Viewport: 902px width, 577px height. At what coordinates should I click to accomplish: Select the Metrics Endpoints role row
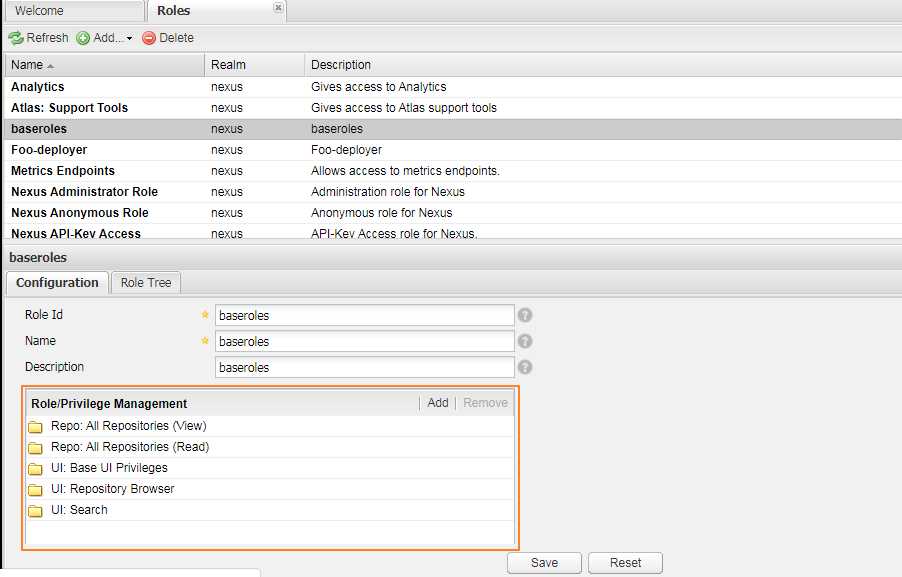[453, 171]
